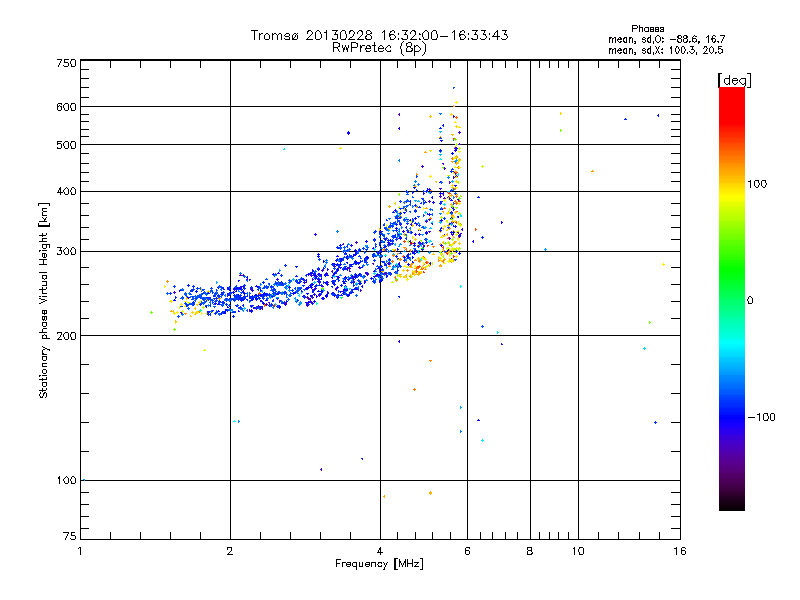The height and width of the screenshot is (600, 800).
Task: Click the 'RwPretec (8p)' subtitle
Action: click(x=379, y=48)
